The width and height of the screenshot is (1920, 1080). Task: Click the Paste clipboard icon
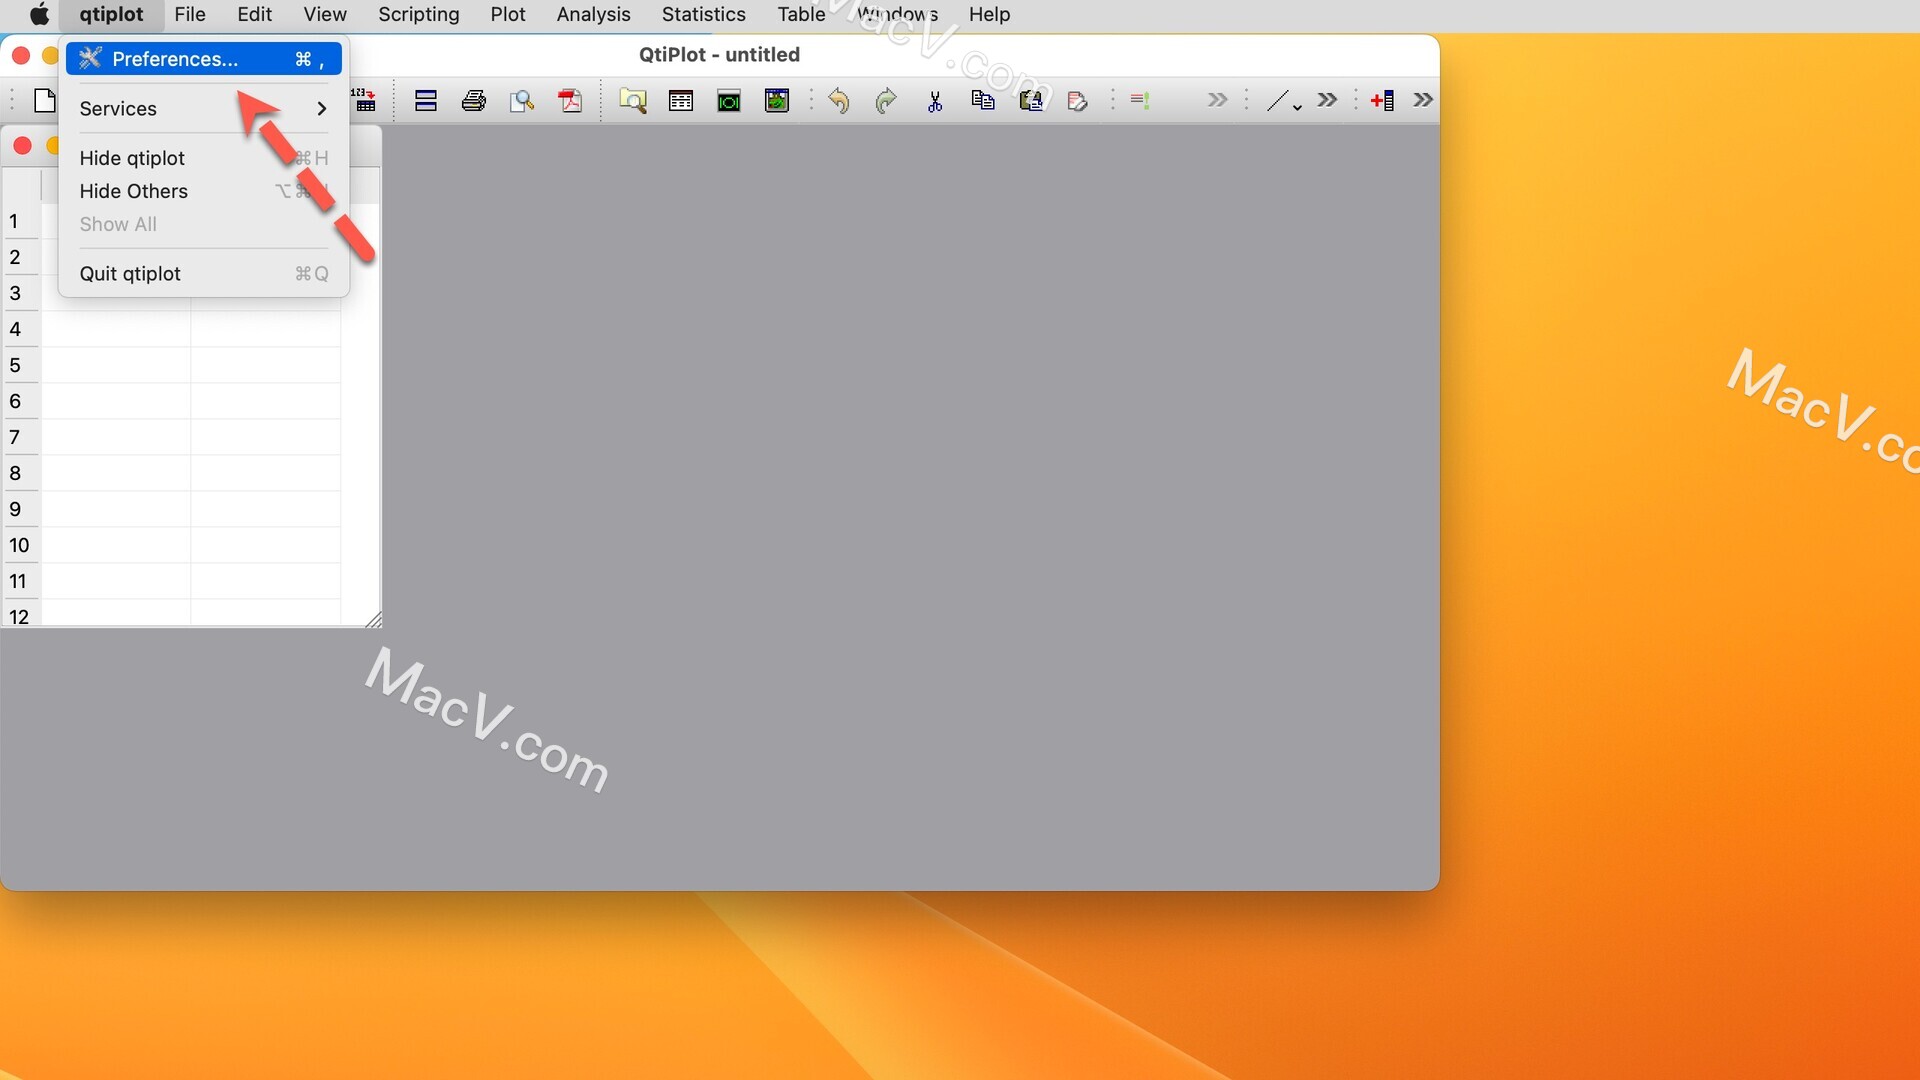click(x=1031, y=100)
